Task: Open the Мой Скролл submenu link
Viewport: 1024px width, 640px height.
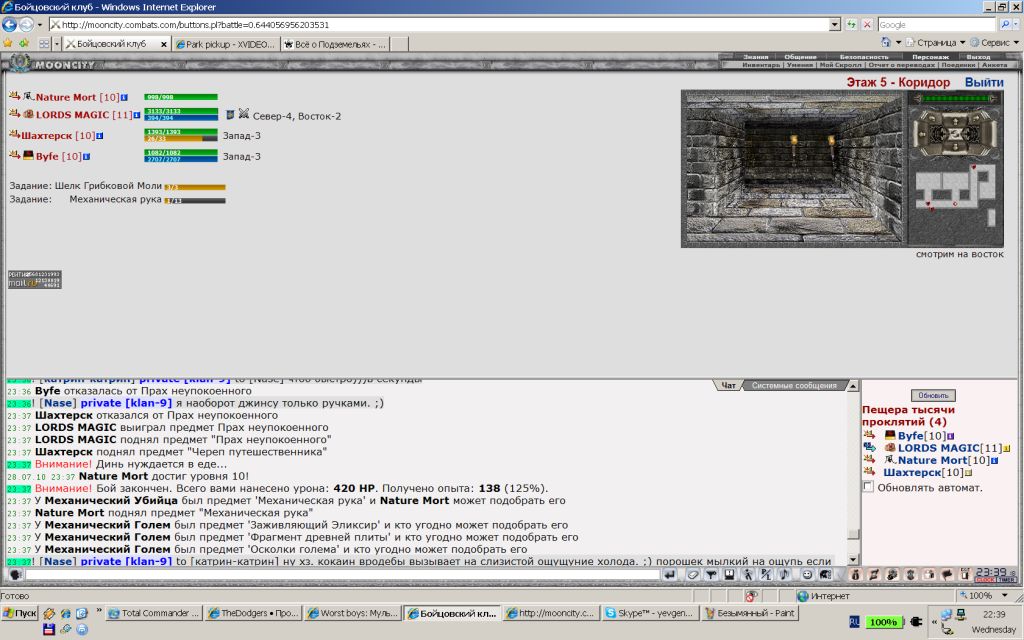Action: click(x=840, y=65)
